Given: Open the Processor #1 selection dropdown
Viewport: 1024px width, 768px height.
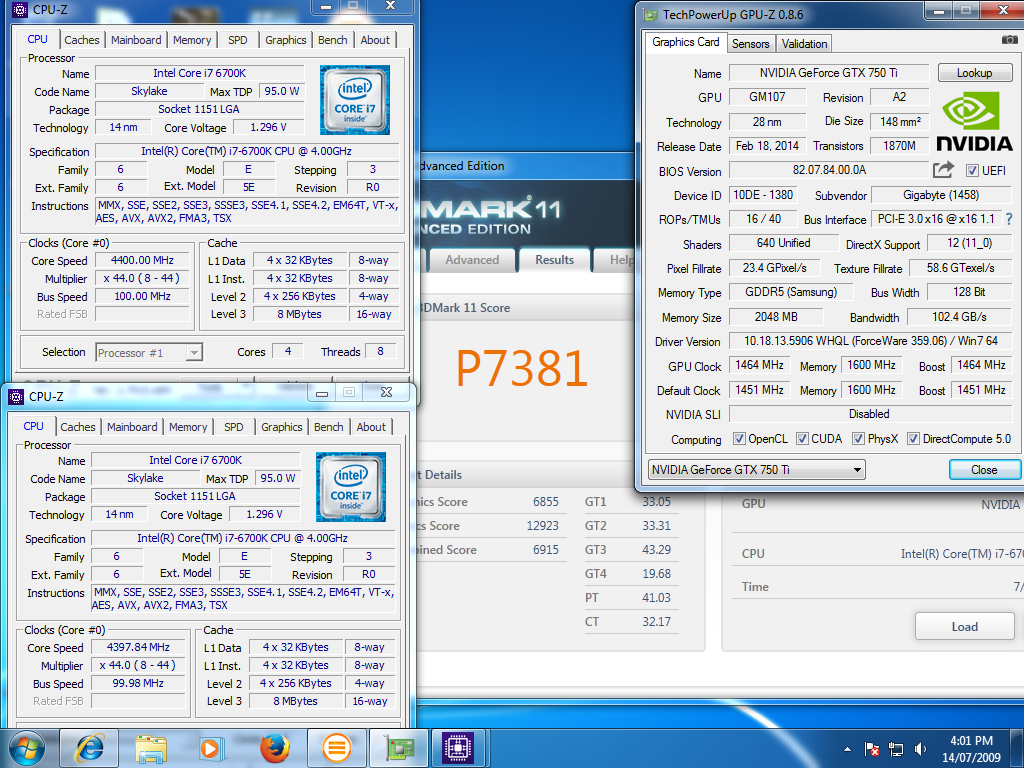Looking at the screenshot, I should pos(149,353).
